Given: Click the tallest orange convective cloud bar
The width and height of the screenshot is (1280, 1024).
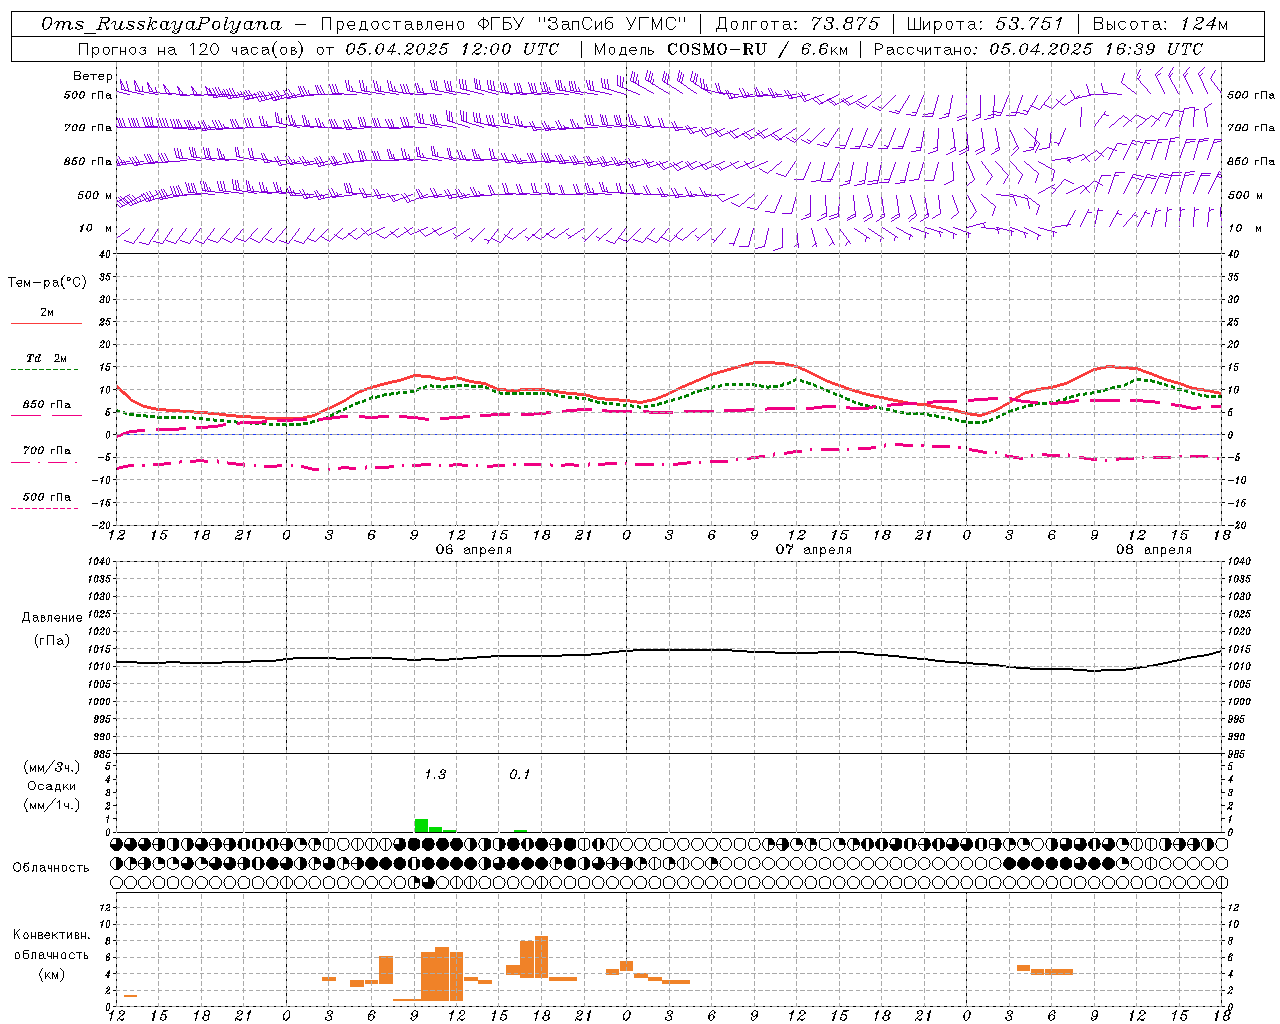Looking at the screenshot, I should 541,957.
